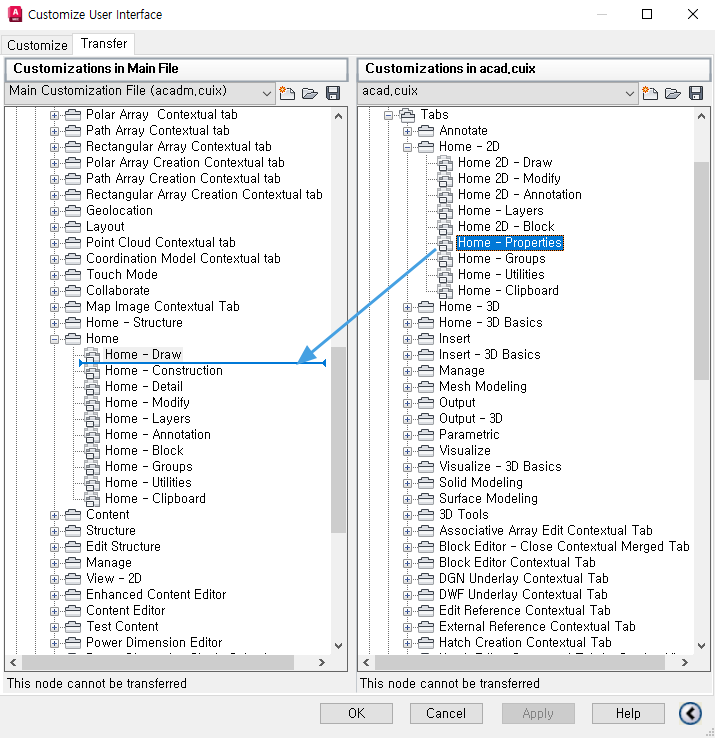Viewport: 715px width, 738px height.
Task: Click the Help button
Action: [628, 713]
